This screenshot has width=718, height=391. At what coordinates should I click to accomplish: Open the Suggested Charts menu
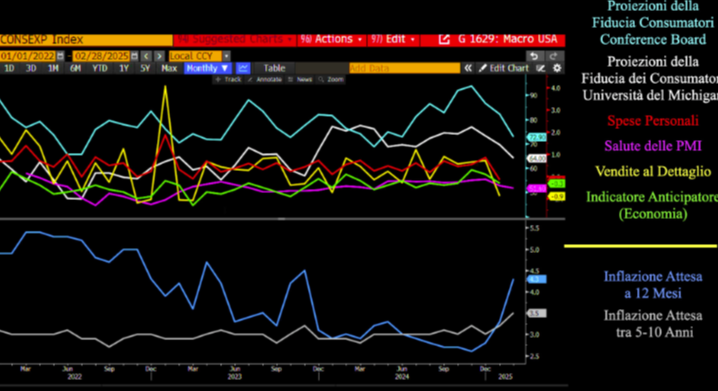[x=235, y=39]
